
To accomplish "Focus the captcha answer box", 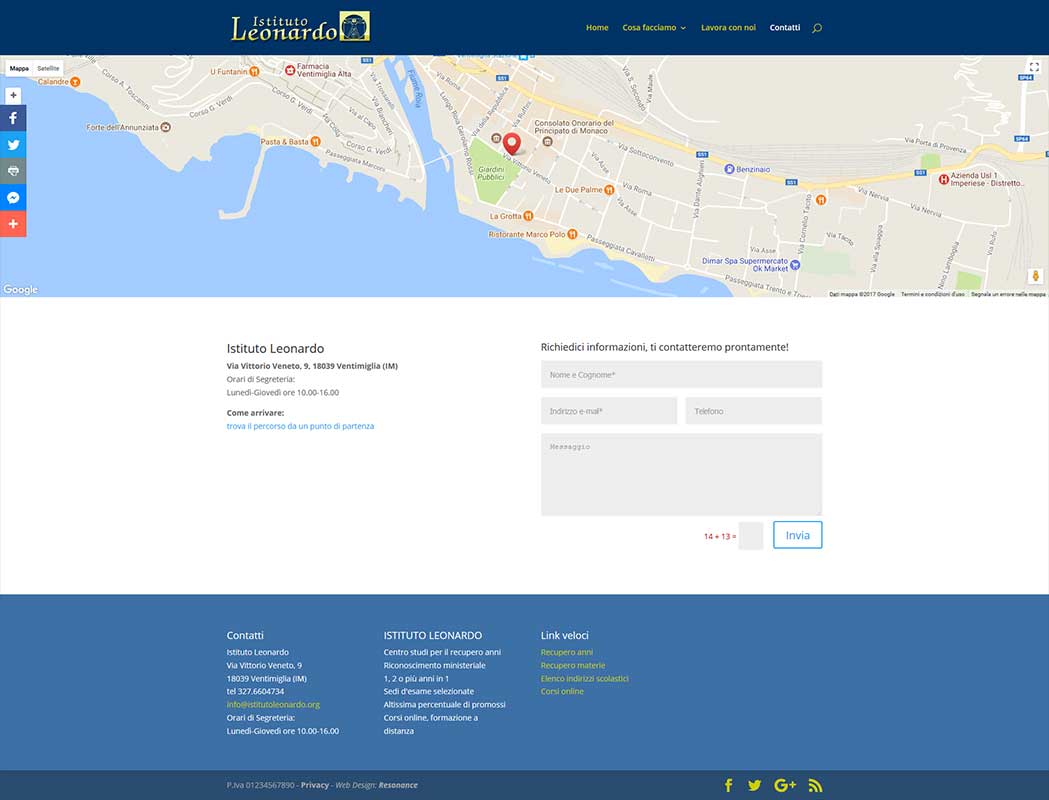I will [751, 536].
